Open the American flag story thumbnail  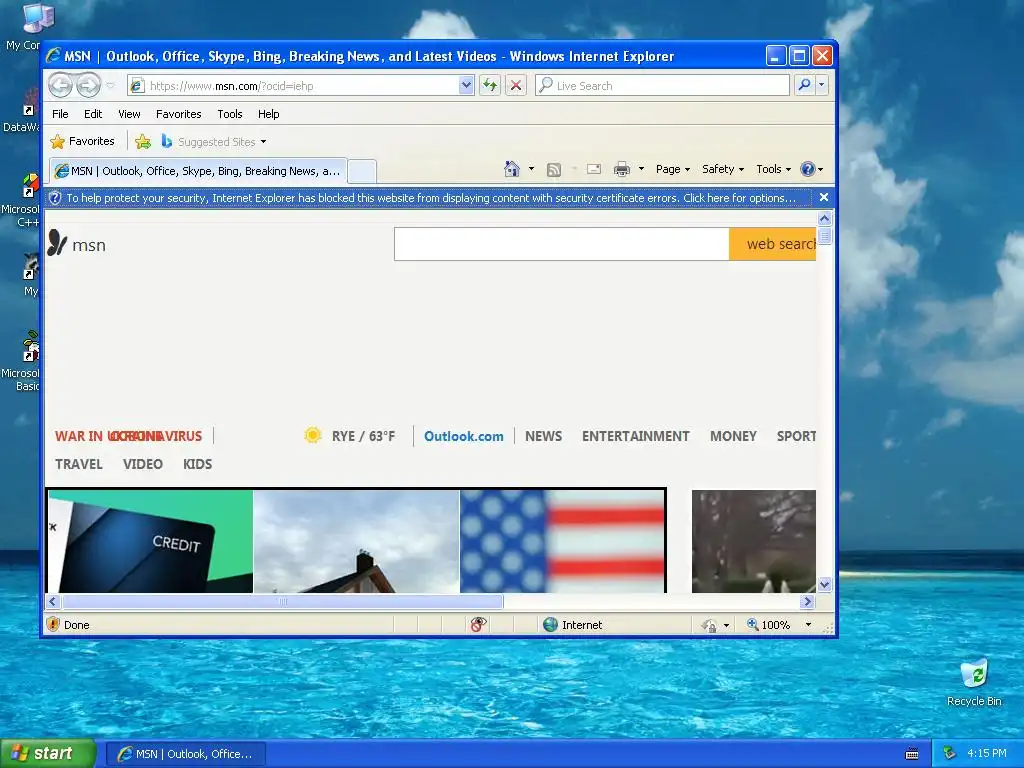click(562, 541)
